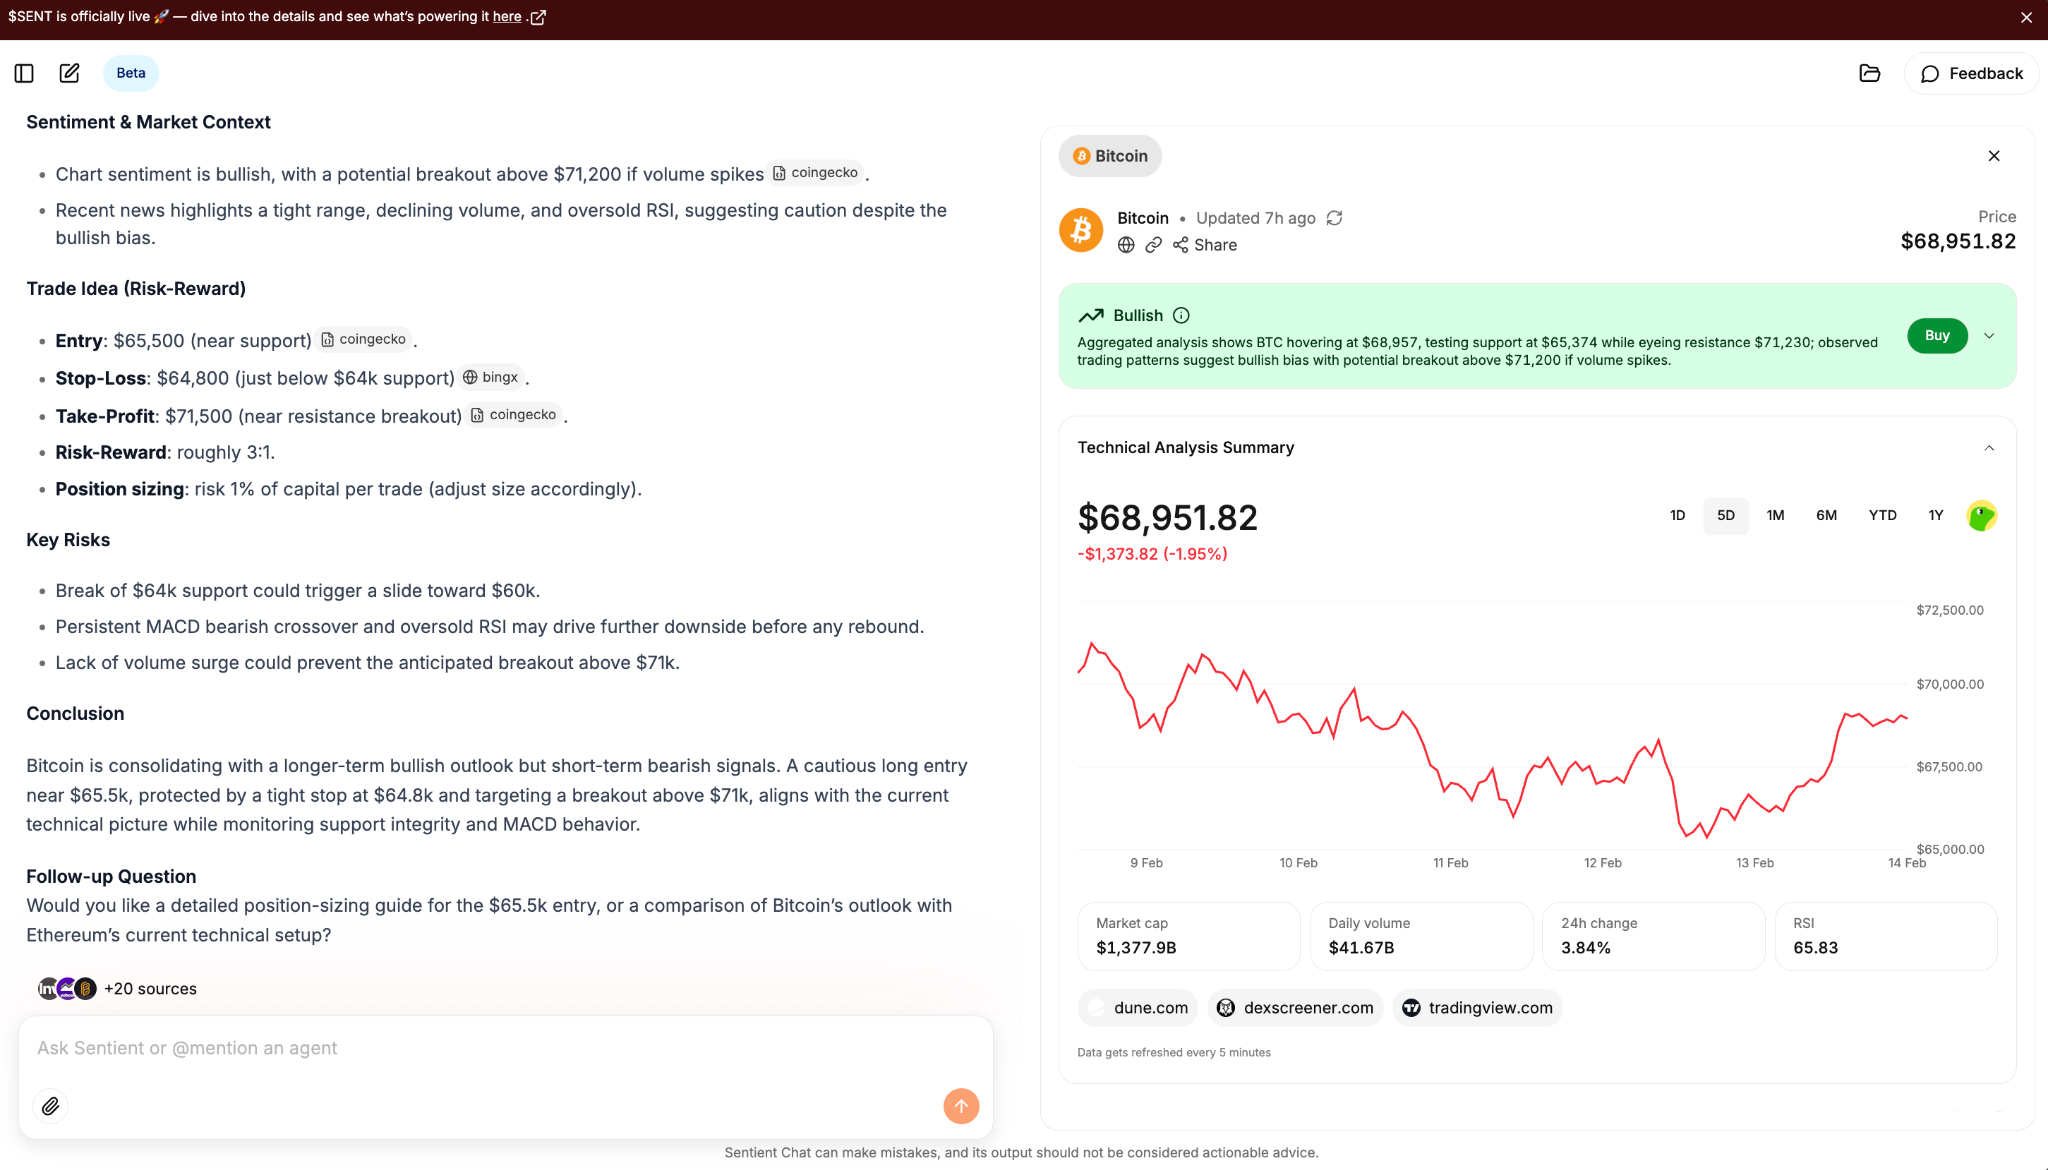Open the folder icon in the top right
2048x1170 pixels.
[x=1869, y=73]
